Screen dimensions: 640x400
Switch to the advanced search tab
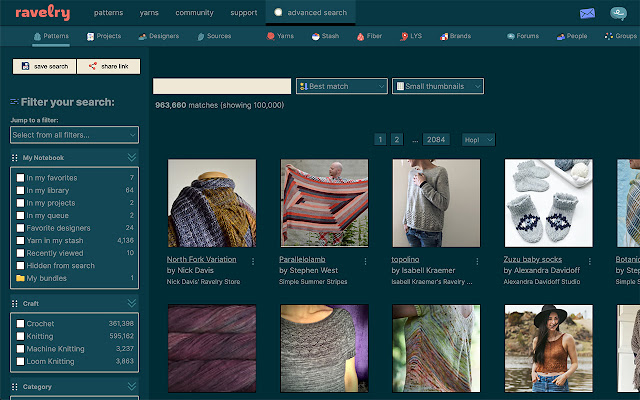click(x=311, y=13)
